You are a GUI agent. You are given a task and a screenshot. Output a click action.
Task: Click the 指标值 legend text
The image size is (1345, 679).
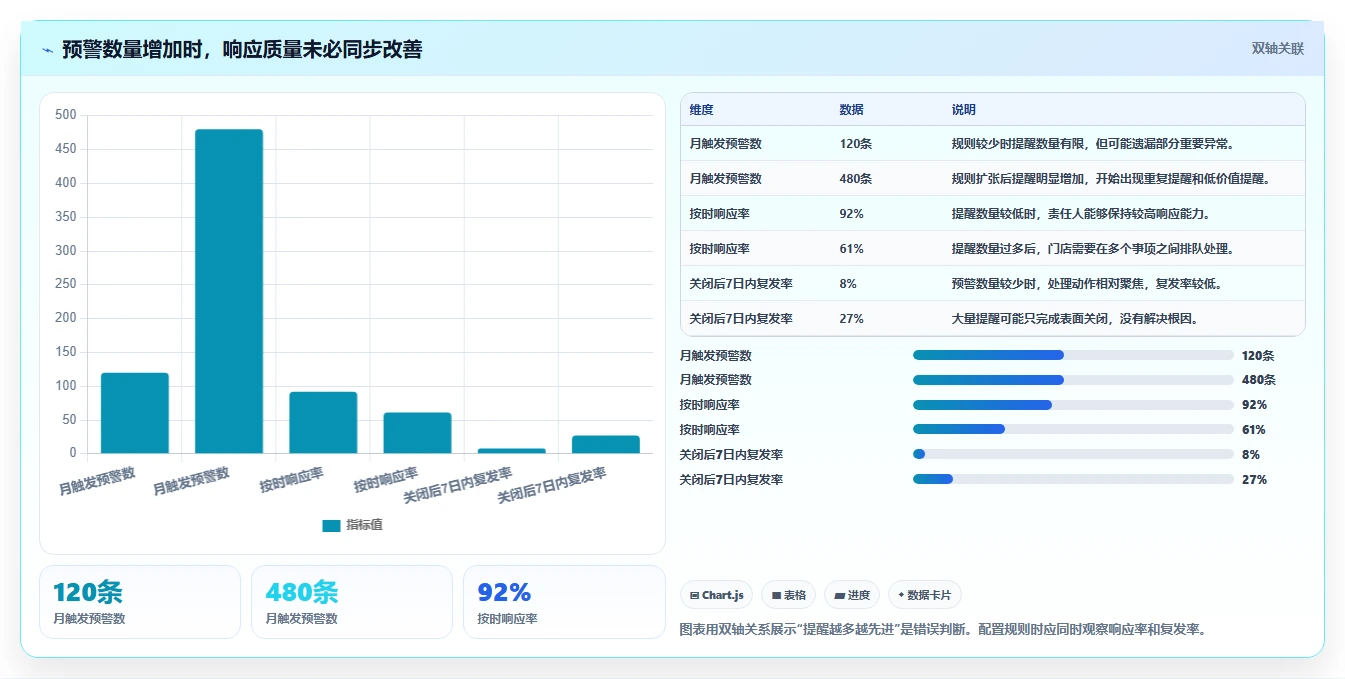(x=364, y=526)
